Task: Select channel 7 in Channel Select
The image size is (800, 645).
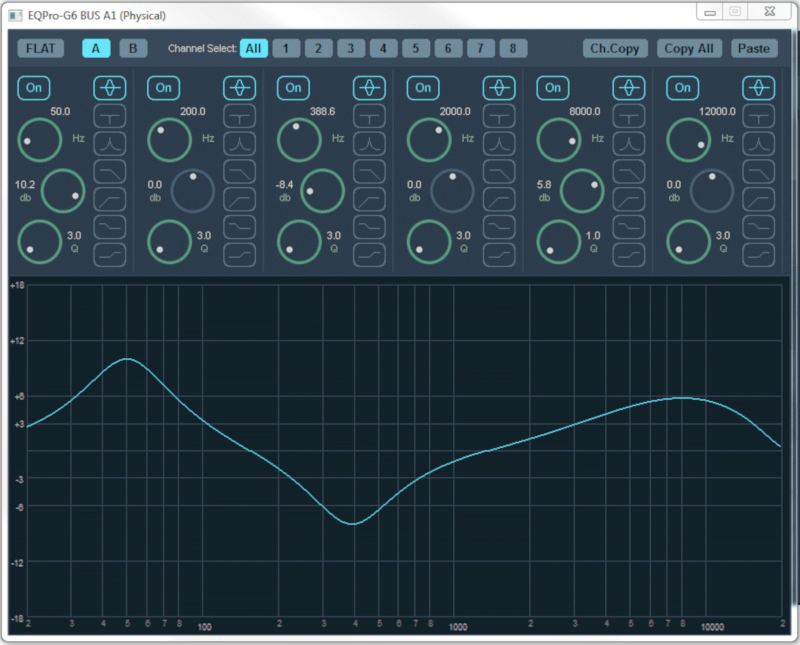Action: coord(481,48)
